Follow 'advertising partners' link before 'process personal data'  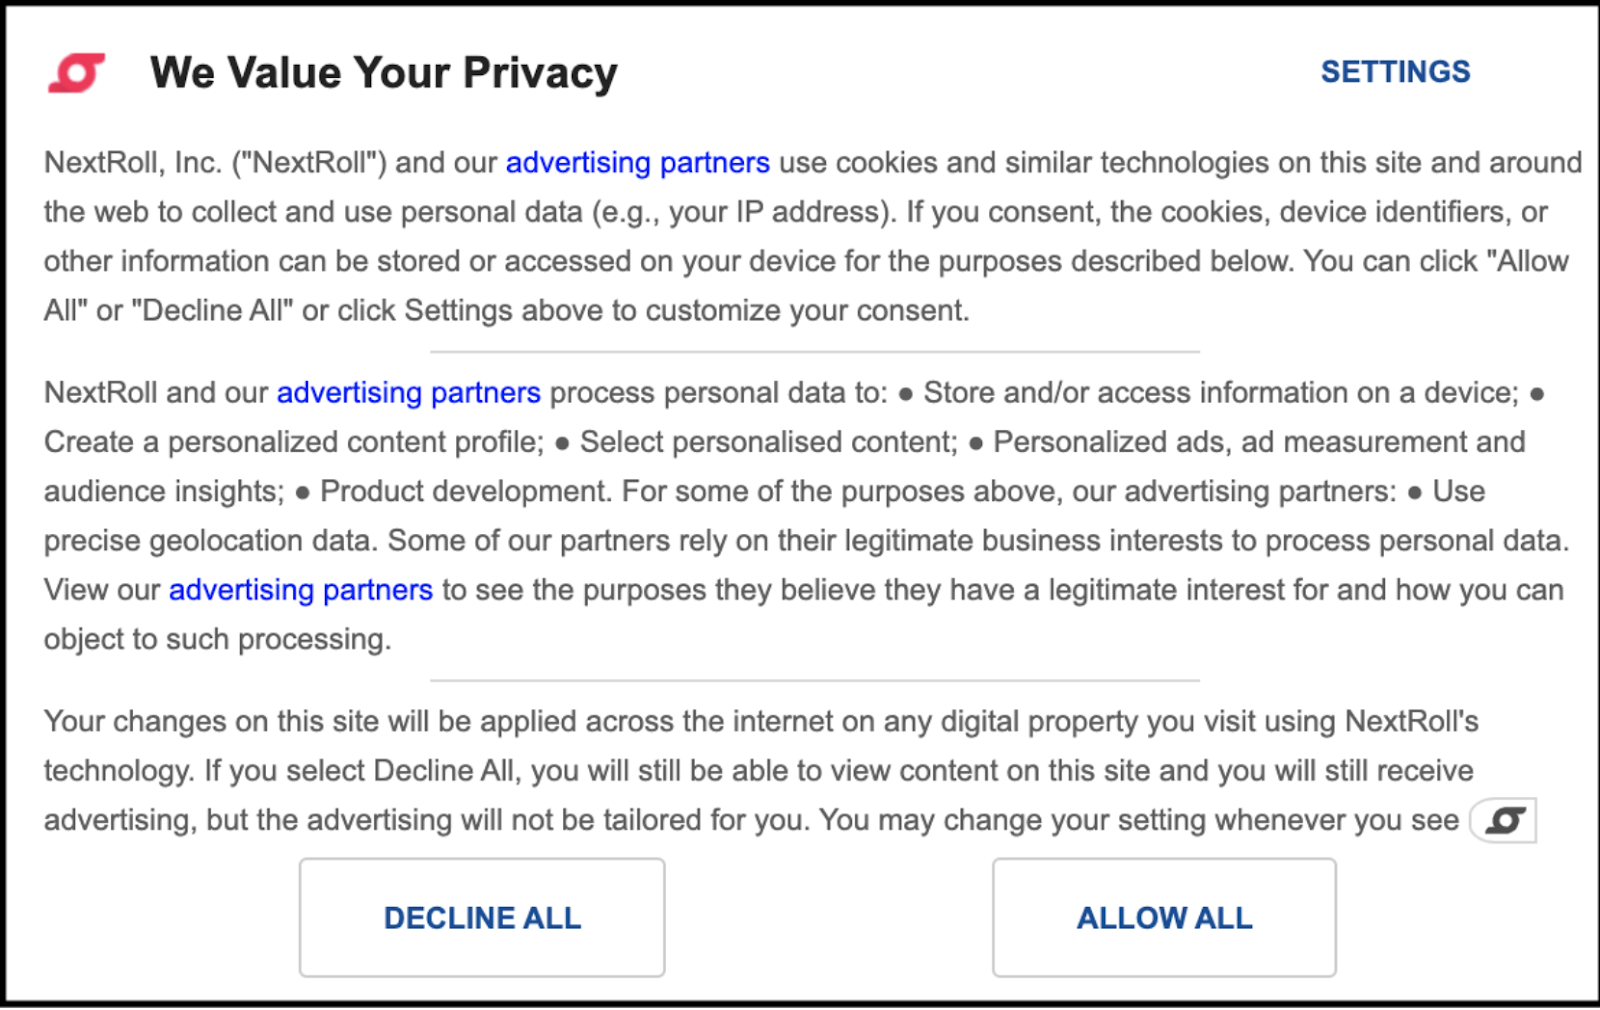coord(408,392)
